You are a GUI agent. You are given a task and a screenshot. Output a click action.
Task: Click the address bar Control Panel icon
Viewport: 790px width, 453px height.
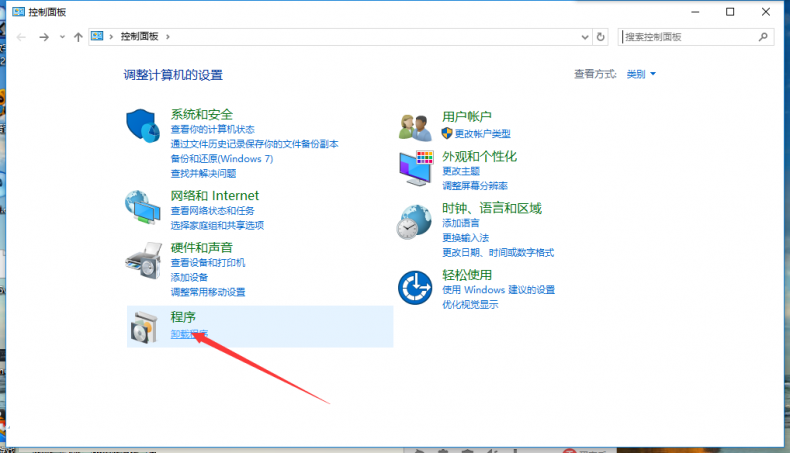tap(97, 36)
